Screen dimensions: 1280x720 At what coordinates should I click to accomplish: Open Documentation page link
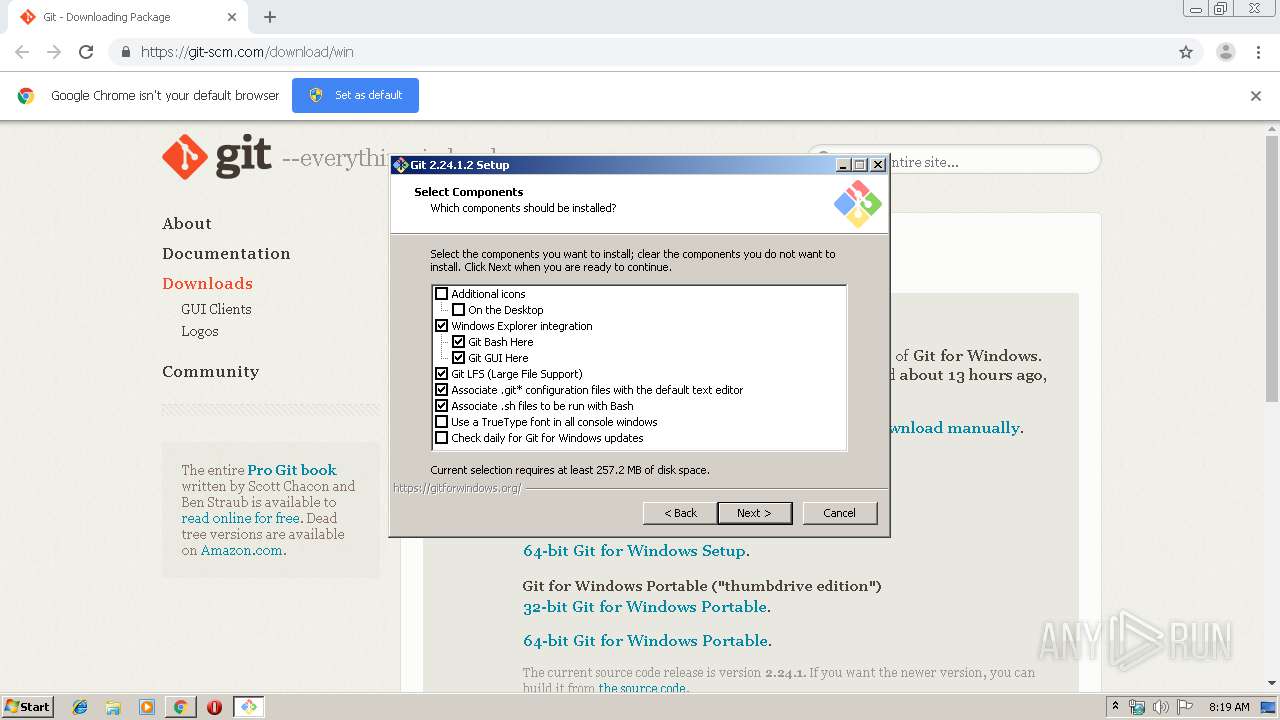226,254
